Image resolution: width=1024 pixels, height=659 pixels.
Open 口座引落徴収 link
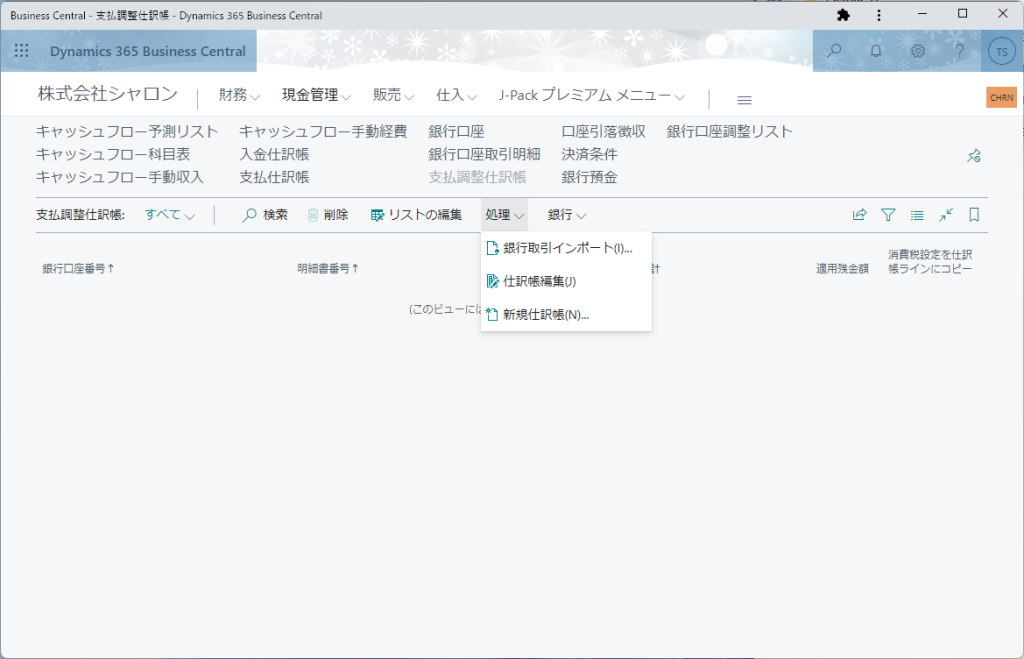[x=603, y=131]
